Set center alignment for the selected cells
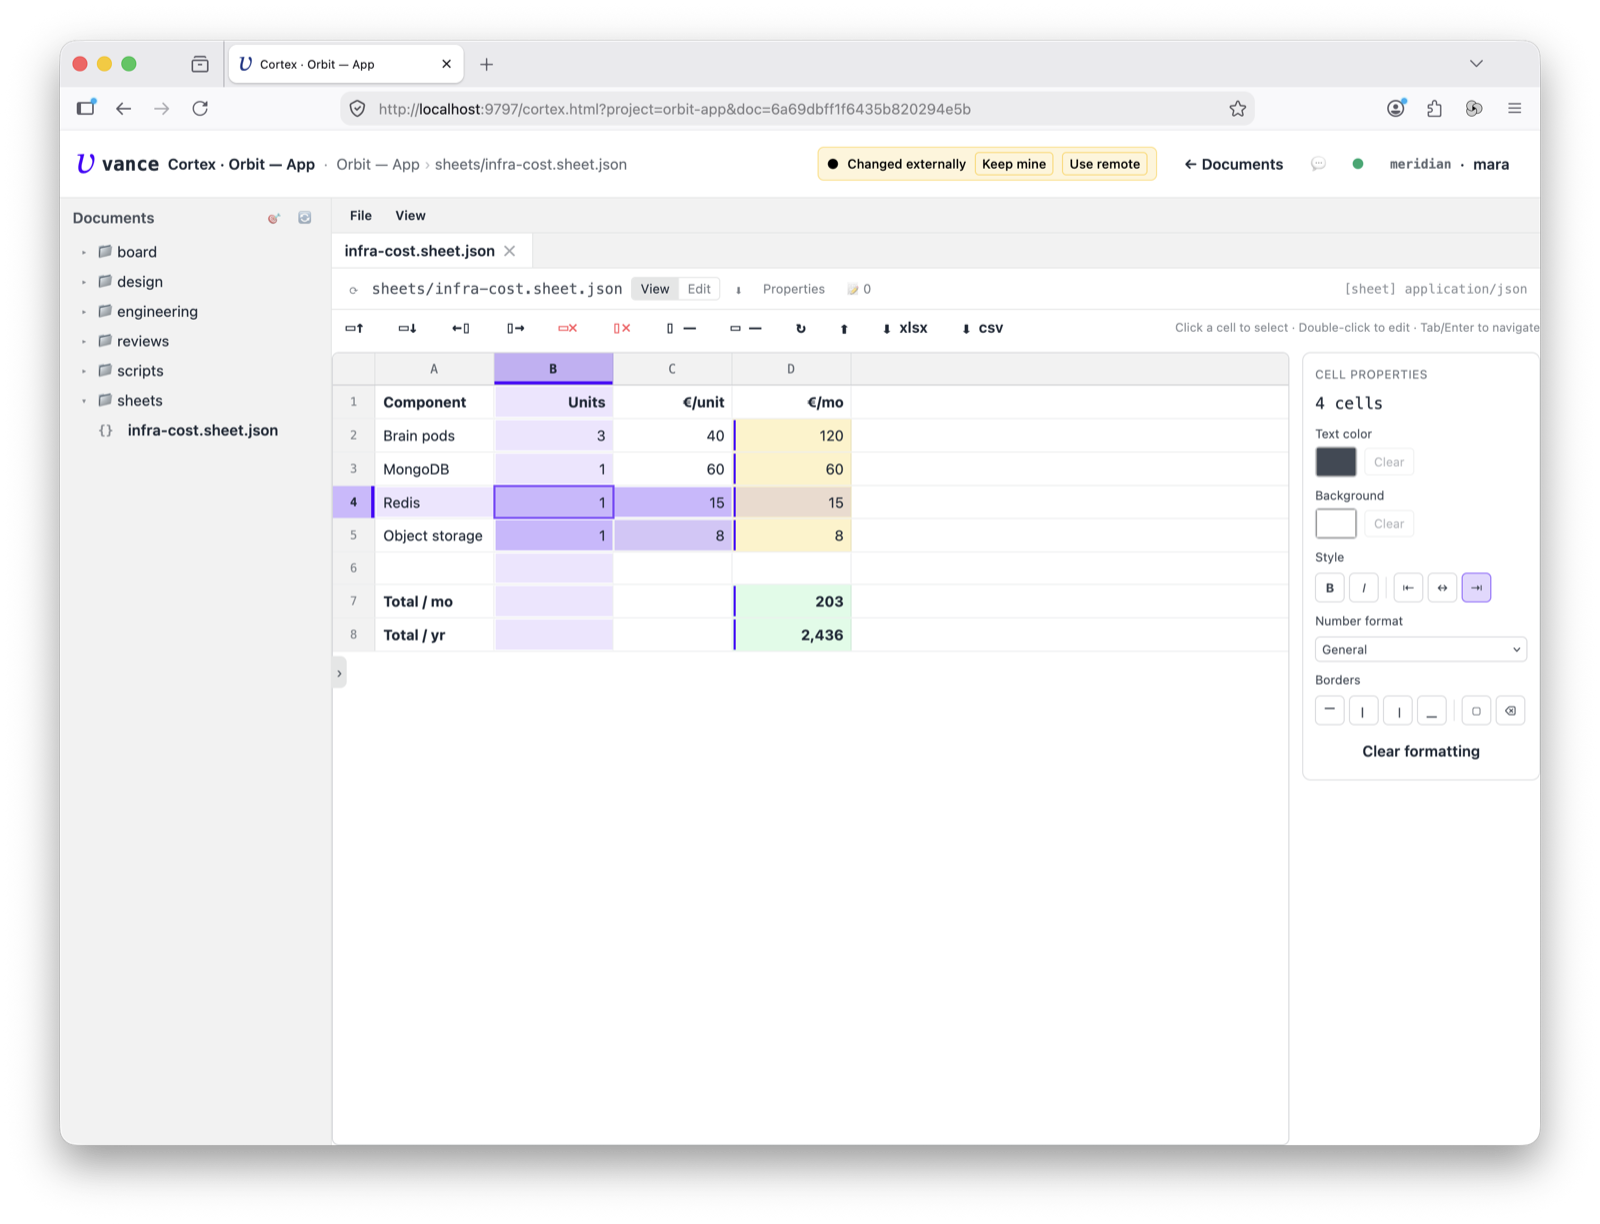The image size is (1600, 1224). click(x=1442, y=588)
